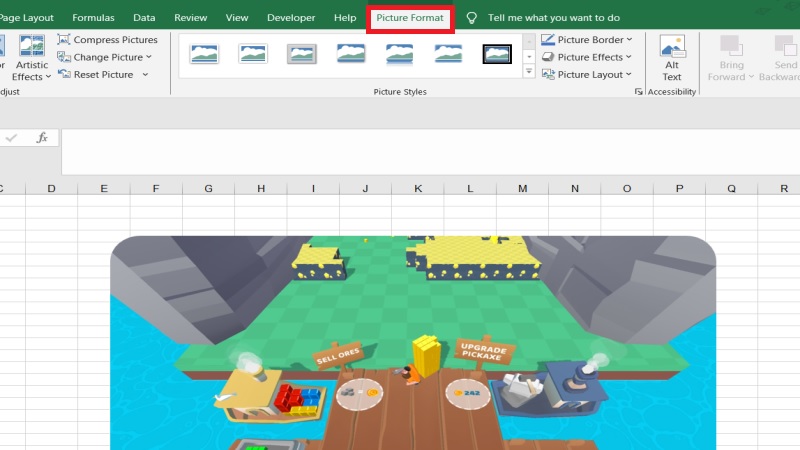Go to the Review tab
The width and height of the screenshot is (800, 450).
pyautogui.click(x=190, y=18)
